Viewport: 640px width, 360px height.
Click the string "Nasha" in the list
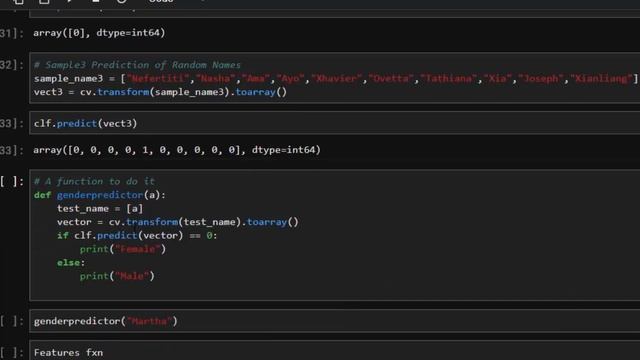[x=216, y=78]
